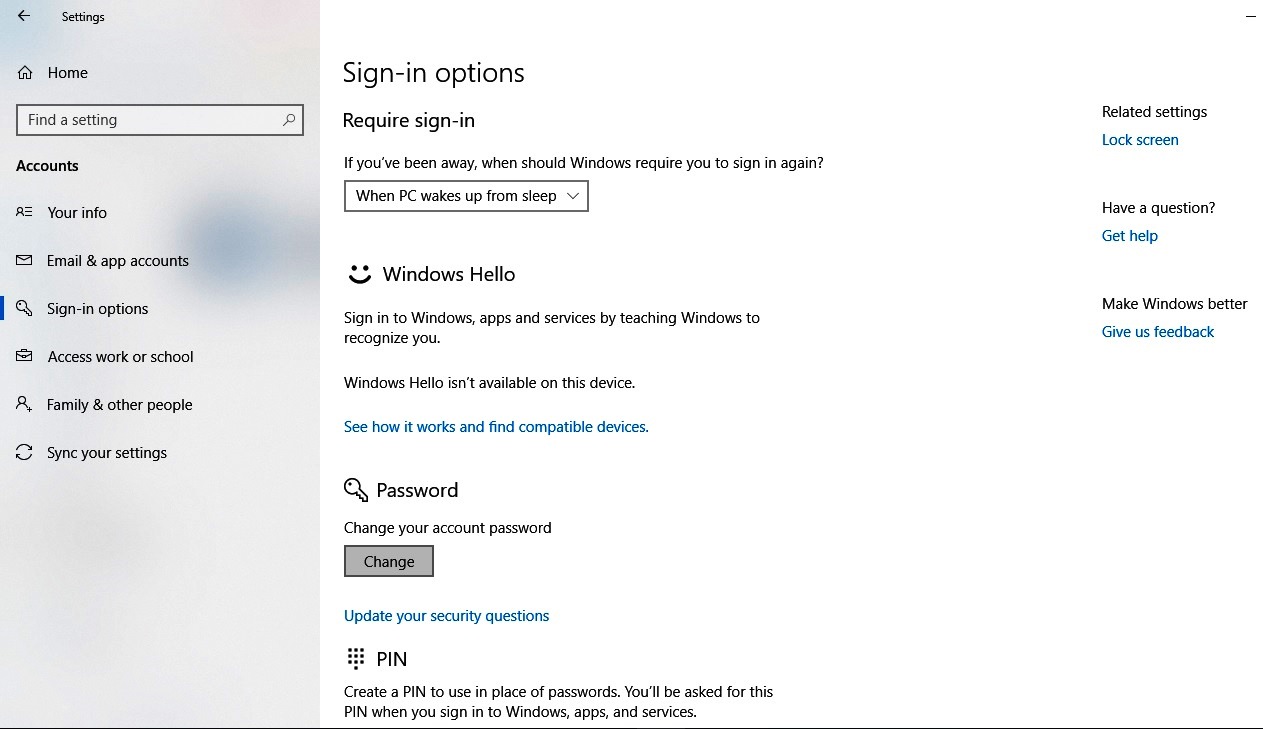Click the back arrow icon
Viewport: 1263px width, 729px height.
click(24, 16)
